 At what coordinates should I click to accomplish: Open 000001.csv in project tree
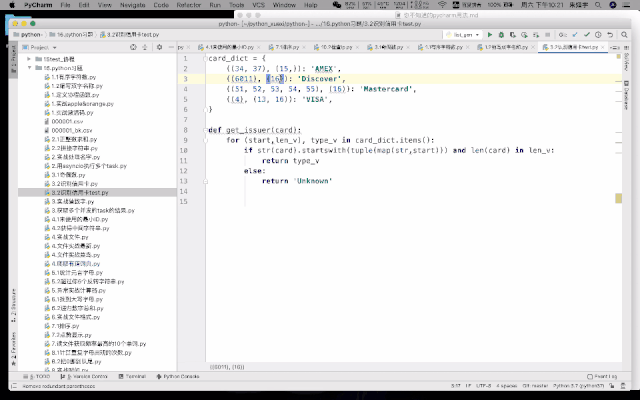[64, 122]
